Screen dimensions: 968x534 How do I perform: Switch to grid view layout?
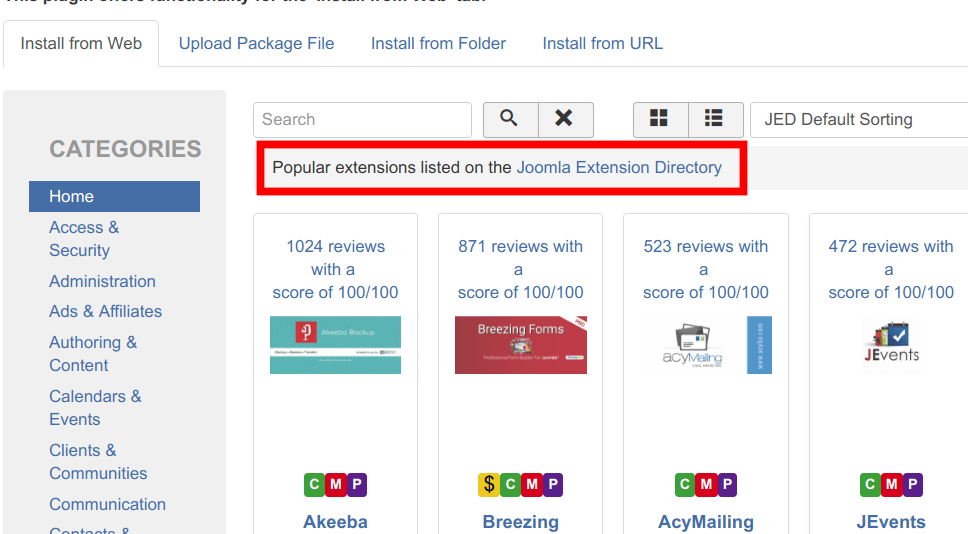(660, 120)
